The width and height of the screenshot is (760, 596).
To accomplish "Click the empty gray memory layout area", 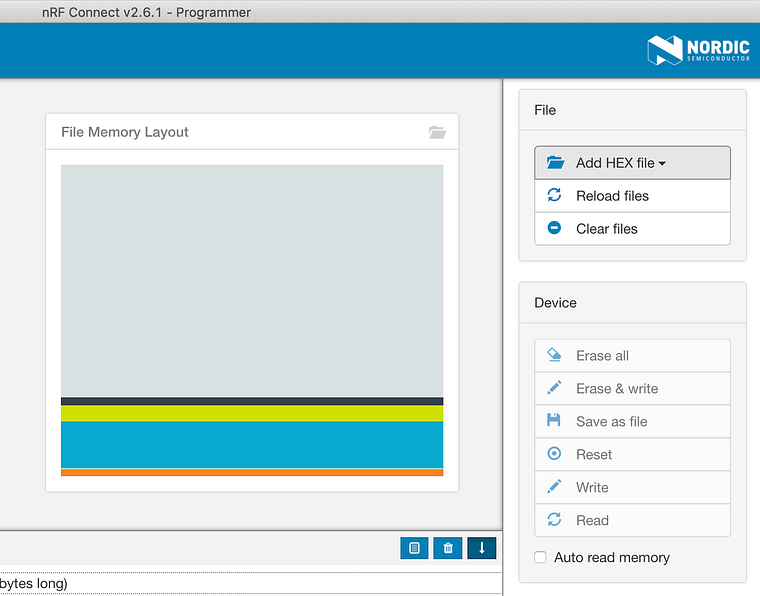I will pos(252,280).
